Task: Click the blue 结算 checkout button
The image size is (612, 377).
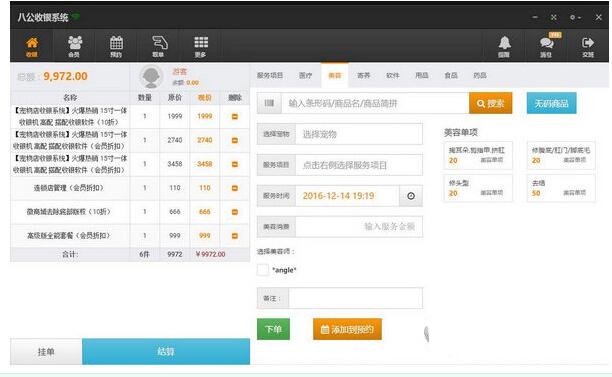Action: 166,351
